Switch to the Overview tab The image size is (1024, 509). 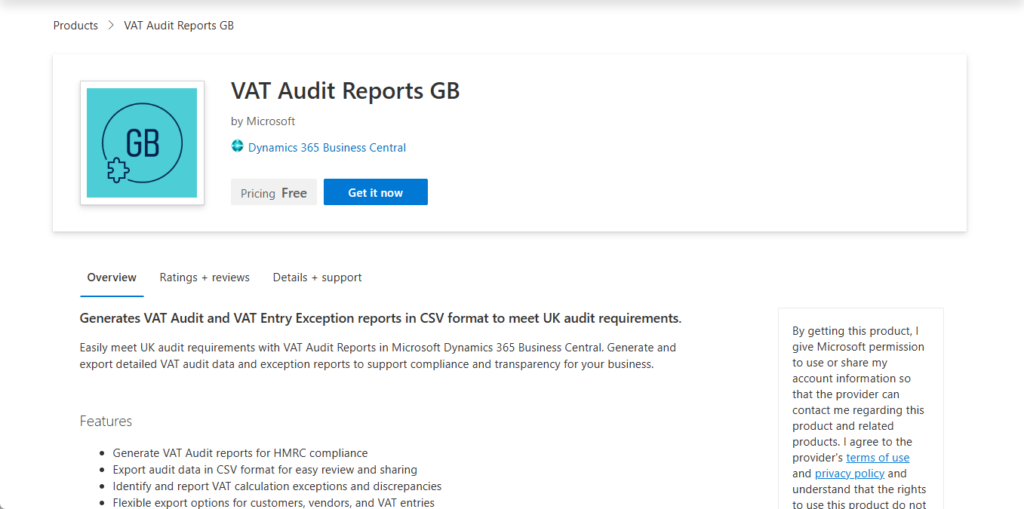point(111,278)
